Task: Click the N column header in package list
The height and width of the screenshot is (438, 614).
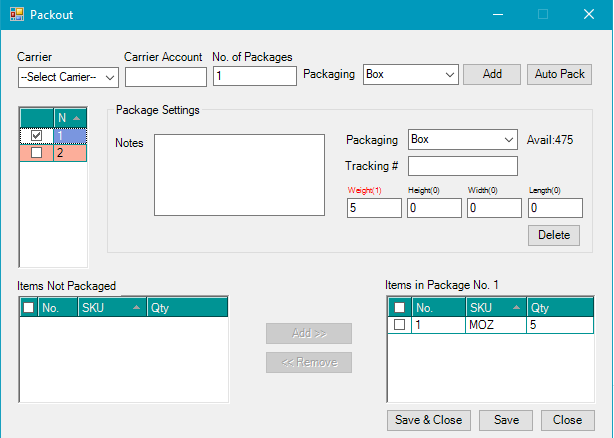Action: pyautogui.click(x=68, y=118)
